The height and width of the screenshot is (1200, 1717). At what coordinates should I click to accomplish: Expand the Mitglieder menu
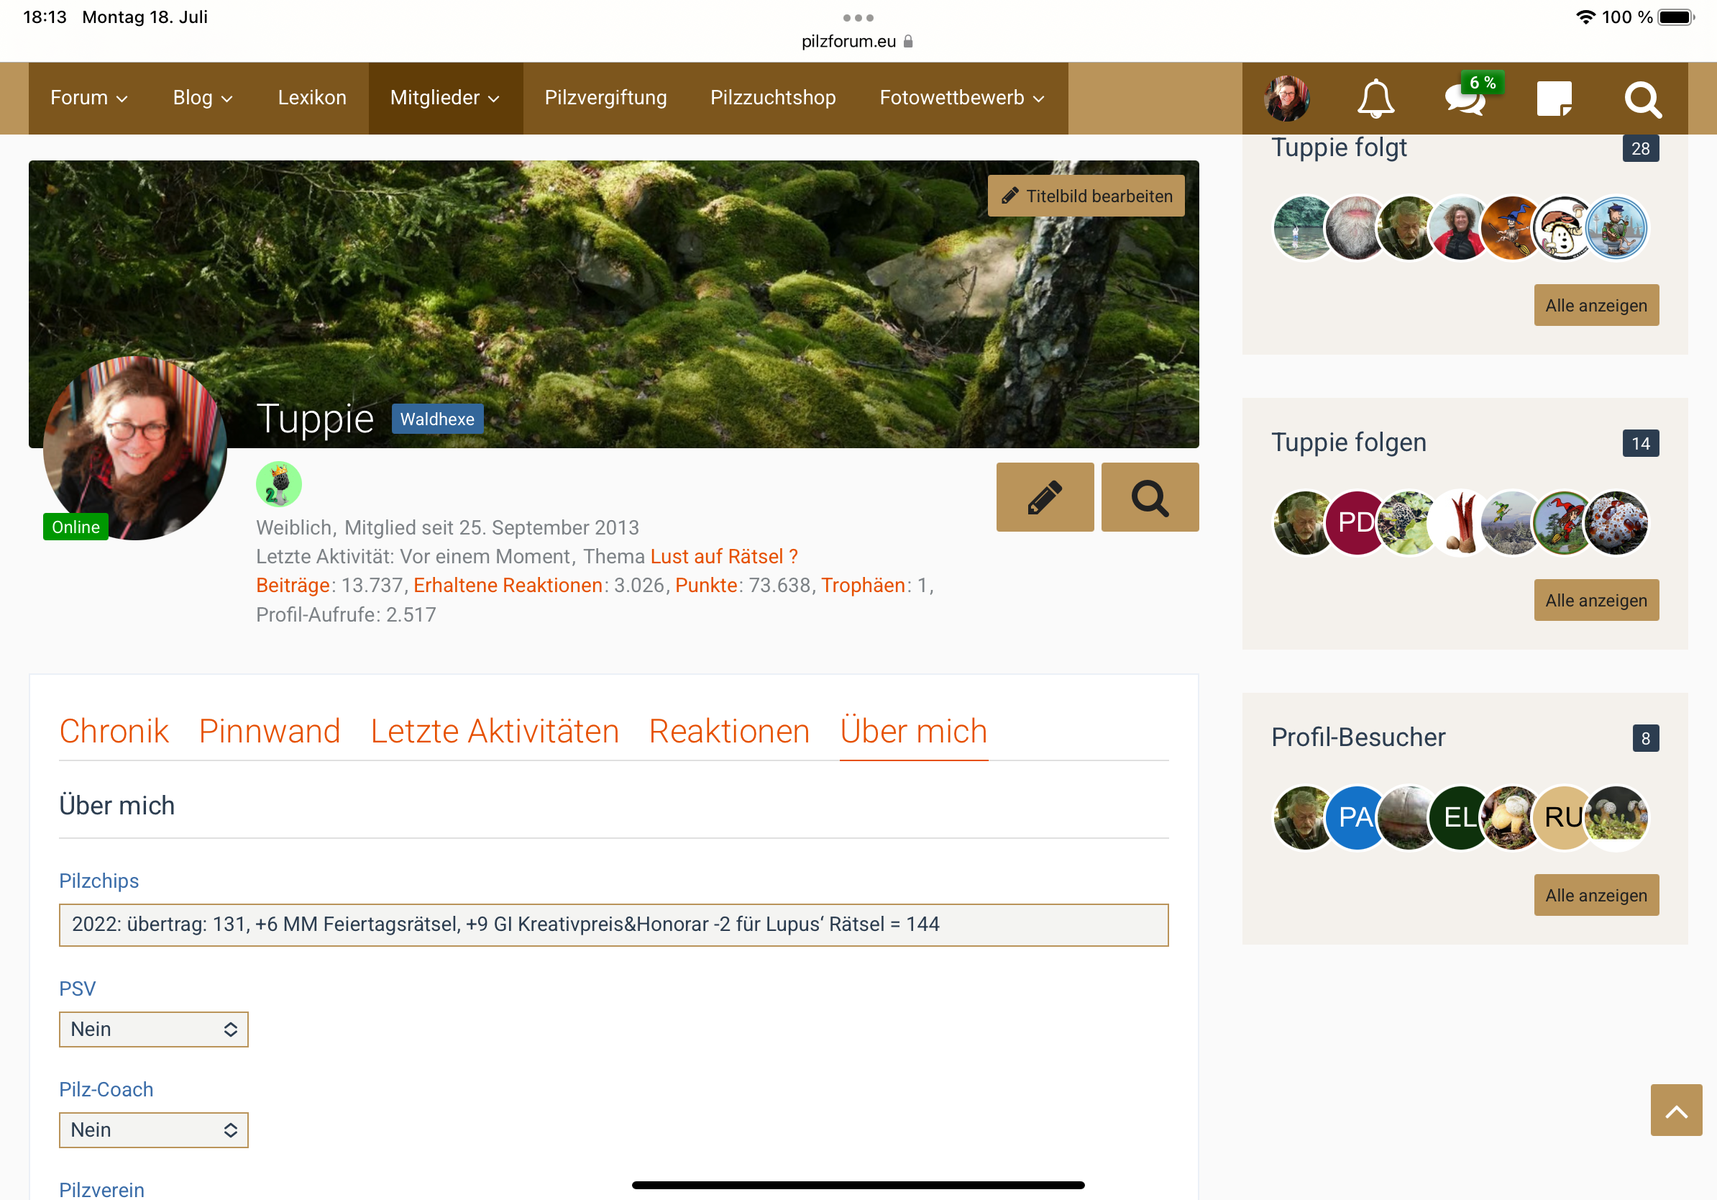tap(445, 98)
